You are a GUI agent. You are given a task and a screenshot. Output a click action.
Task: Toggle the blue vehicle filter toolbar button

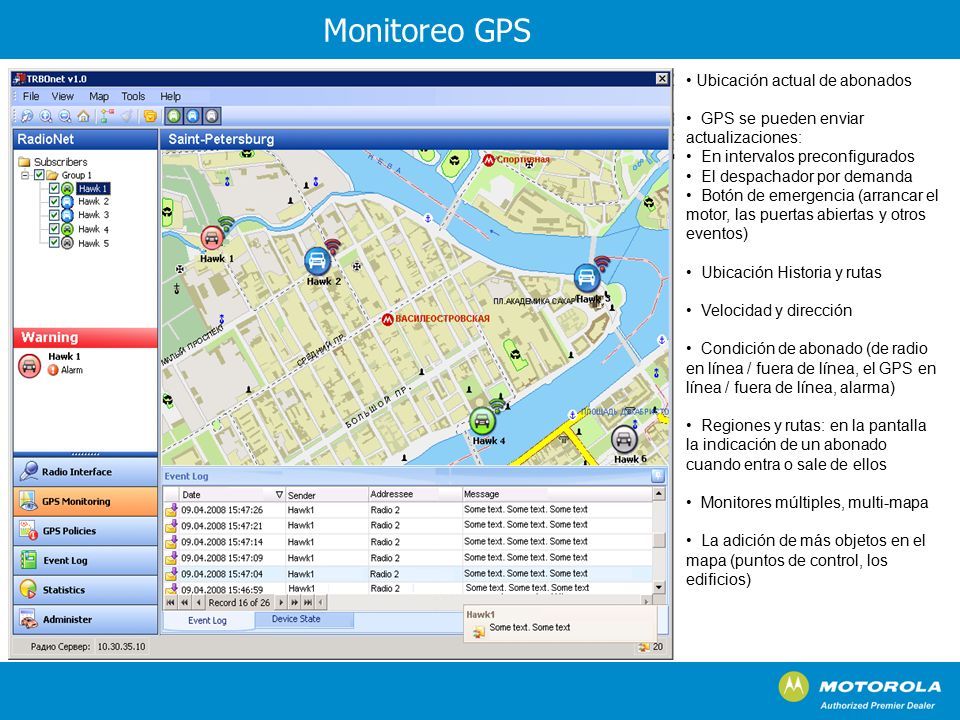coord(192,116)
